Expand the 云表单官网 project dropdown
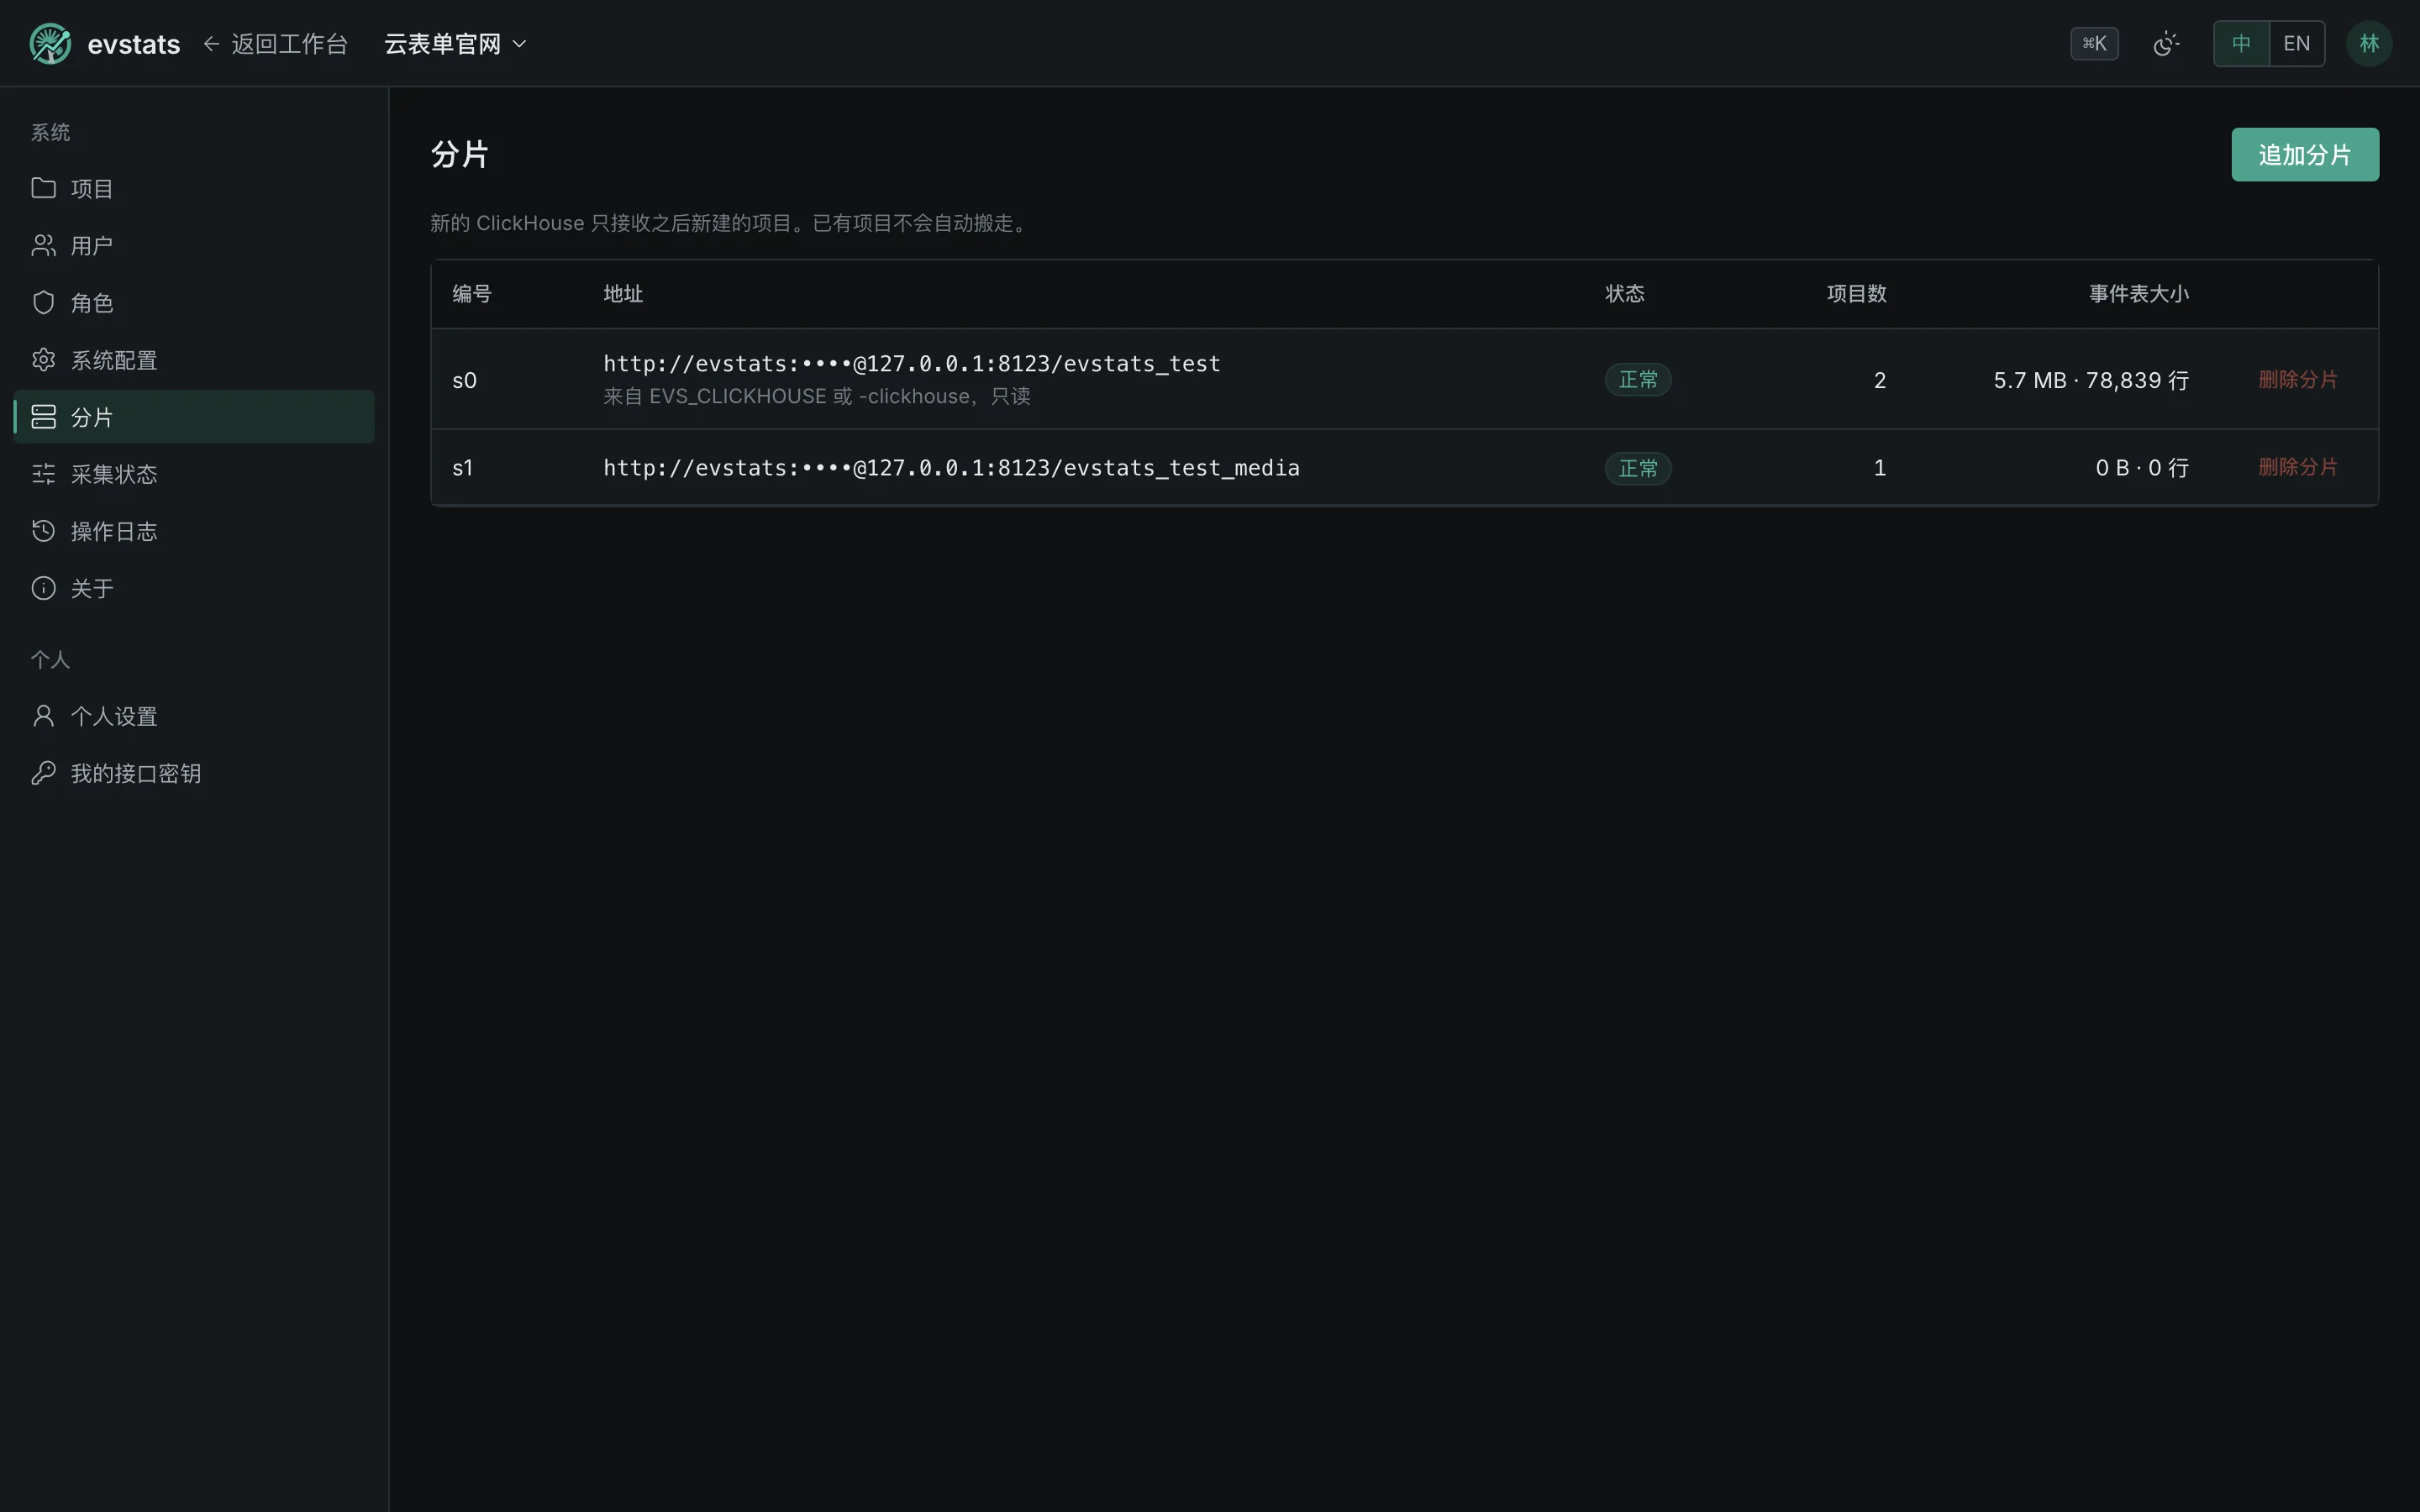The height and width of the screenshot is (1512, 2420). 456,43
